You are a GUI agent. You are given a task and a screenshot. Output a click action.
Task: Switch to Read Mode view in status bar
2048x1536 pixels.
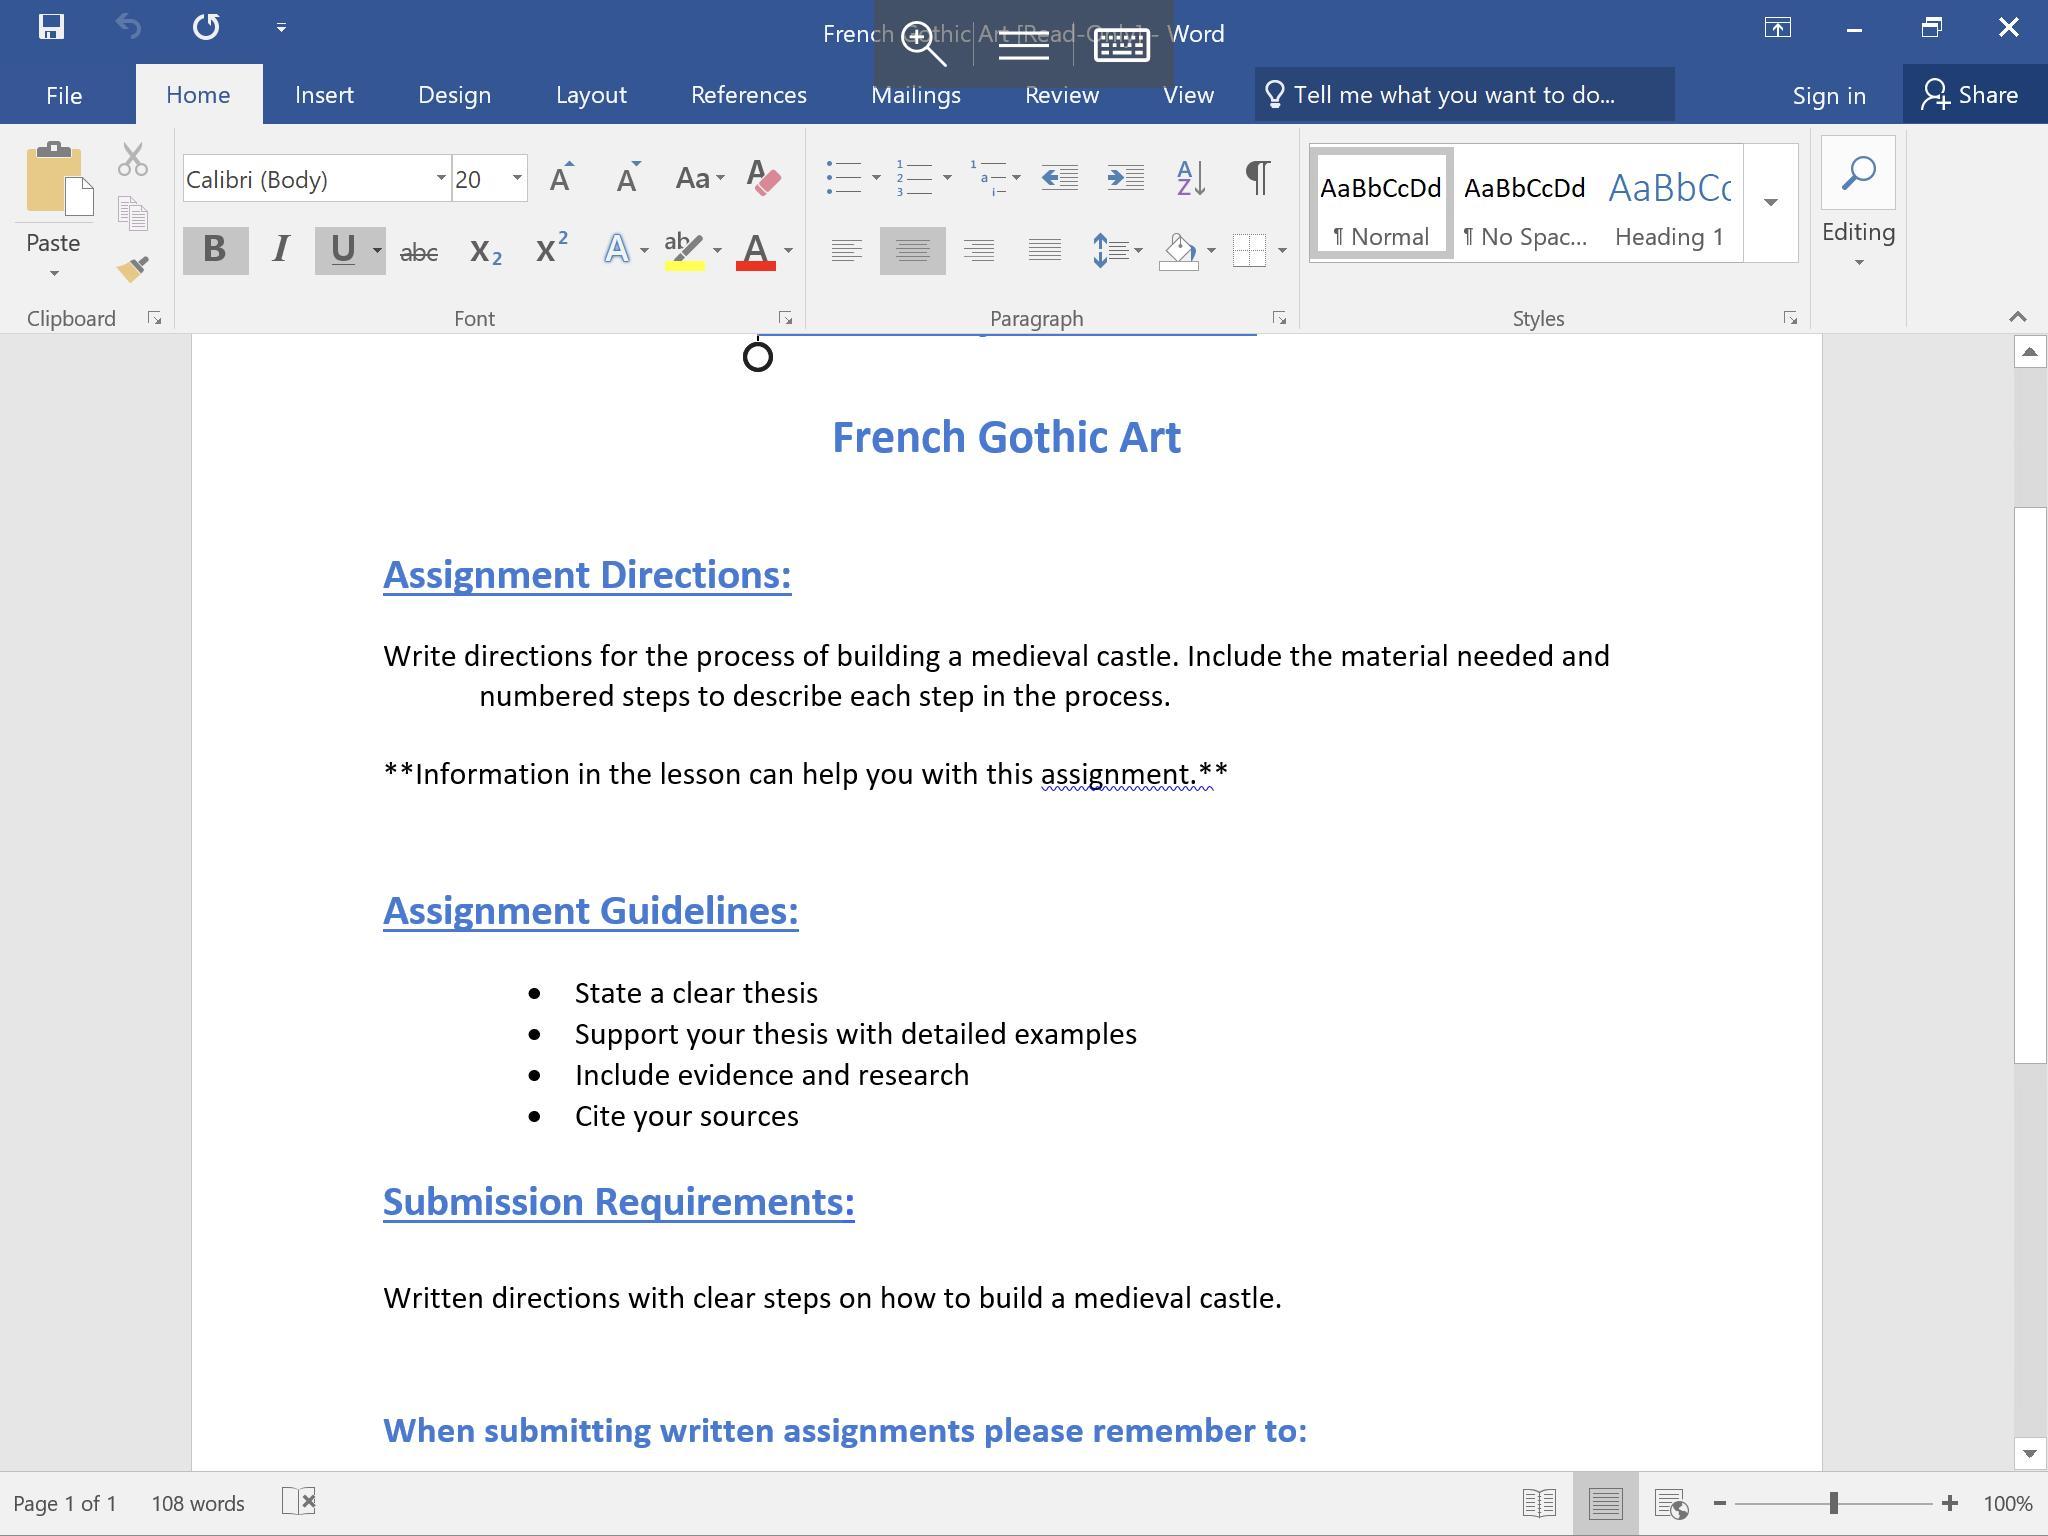1539,1503
